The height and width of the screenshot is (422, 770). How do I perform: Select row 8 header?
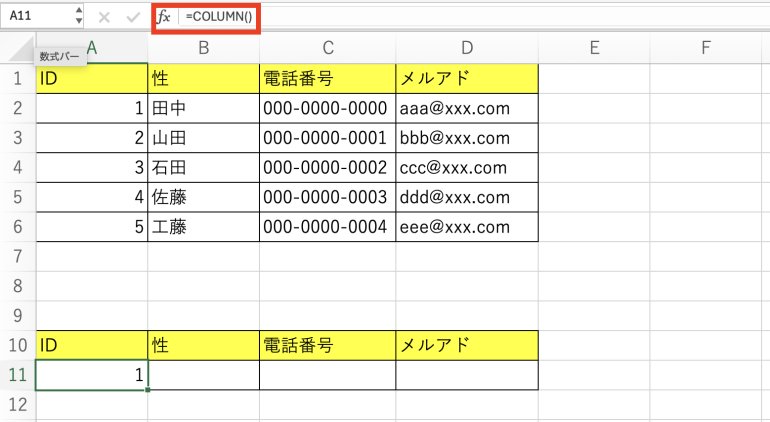click(18, 286)
